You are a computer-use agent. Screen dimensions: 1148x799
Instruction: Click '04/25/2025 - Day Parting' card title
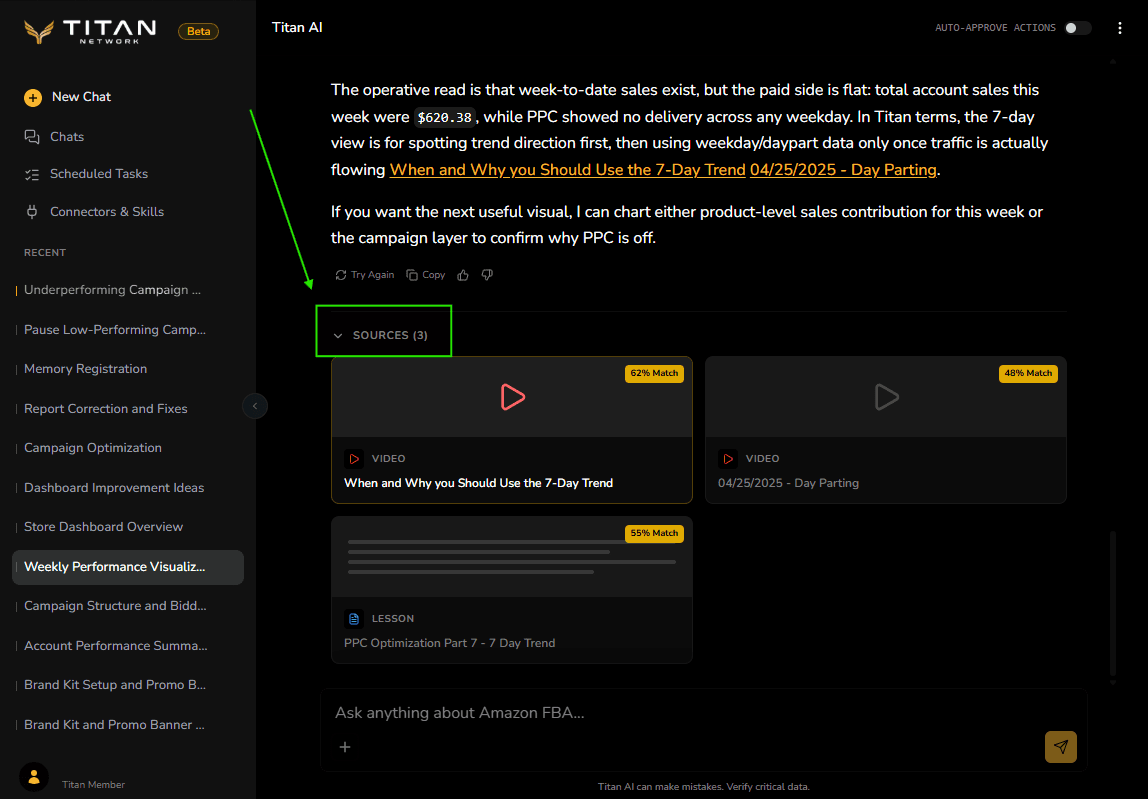789,483
